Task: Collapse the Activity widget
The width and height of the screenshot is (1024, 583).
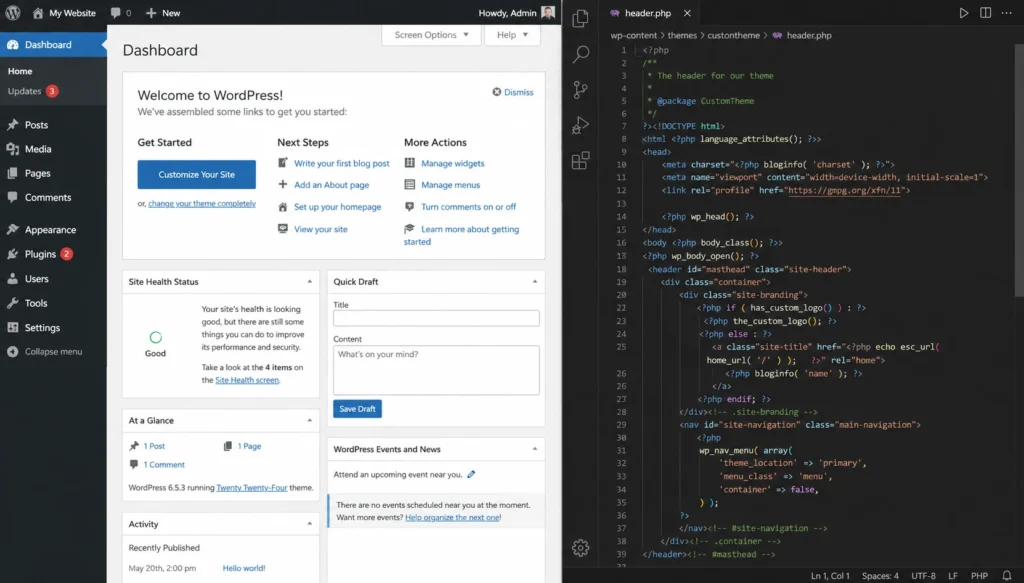Action: [310, 524]
